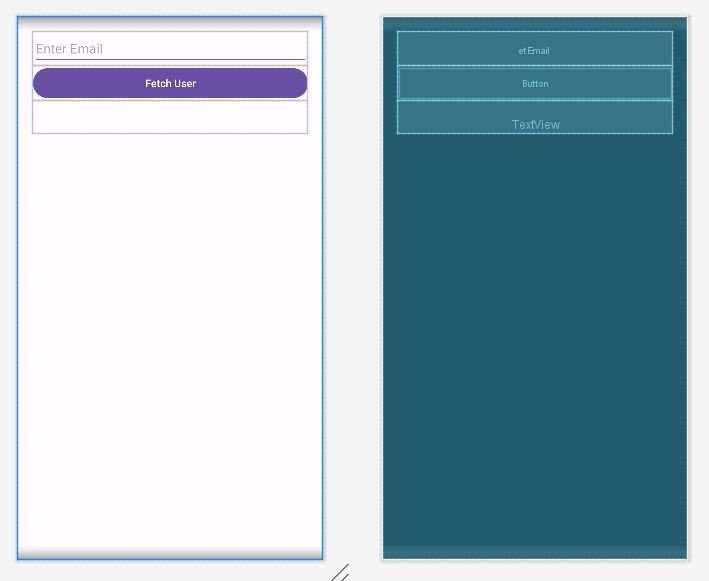The image size is (709, 581).
Task: Select the blueprint's top status bar strip
Action: click(534, 23)
